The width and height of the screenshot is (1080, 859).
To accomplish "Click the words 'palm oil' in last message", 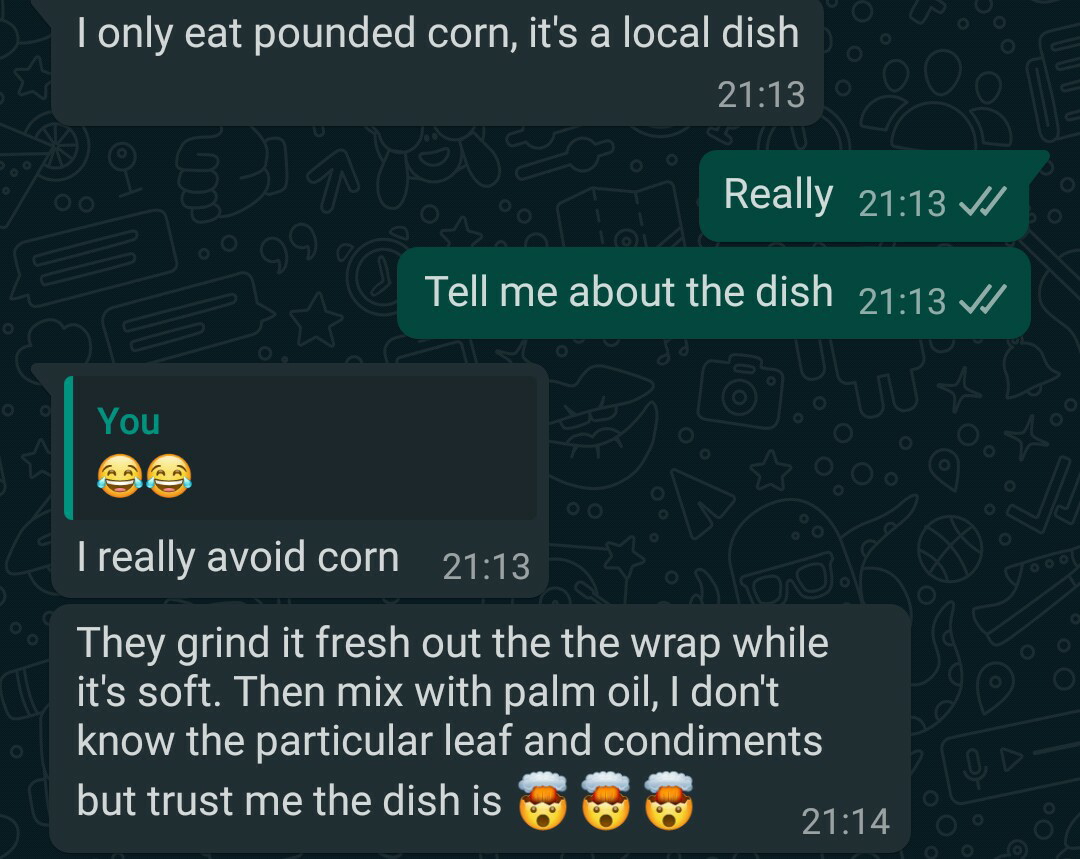I will (577, 692).
